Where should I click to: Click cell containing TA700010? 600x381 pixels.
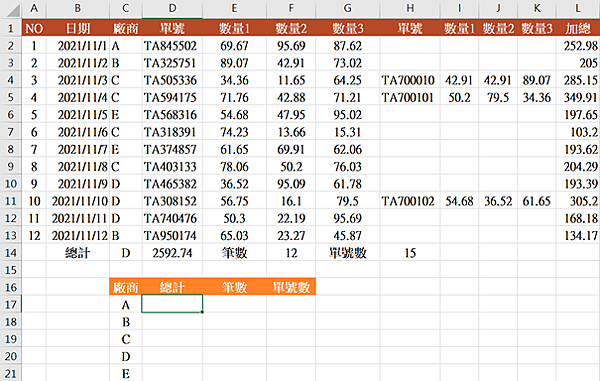pos(410,80)
